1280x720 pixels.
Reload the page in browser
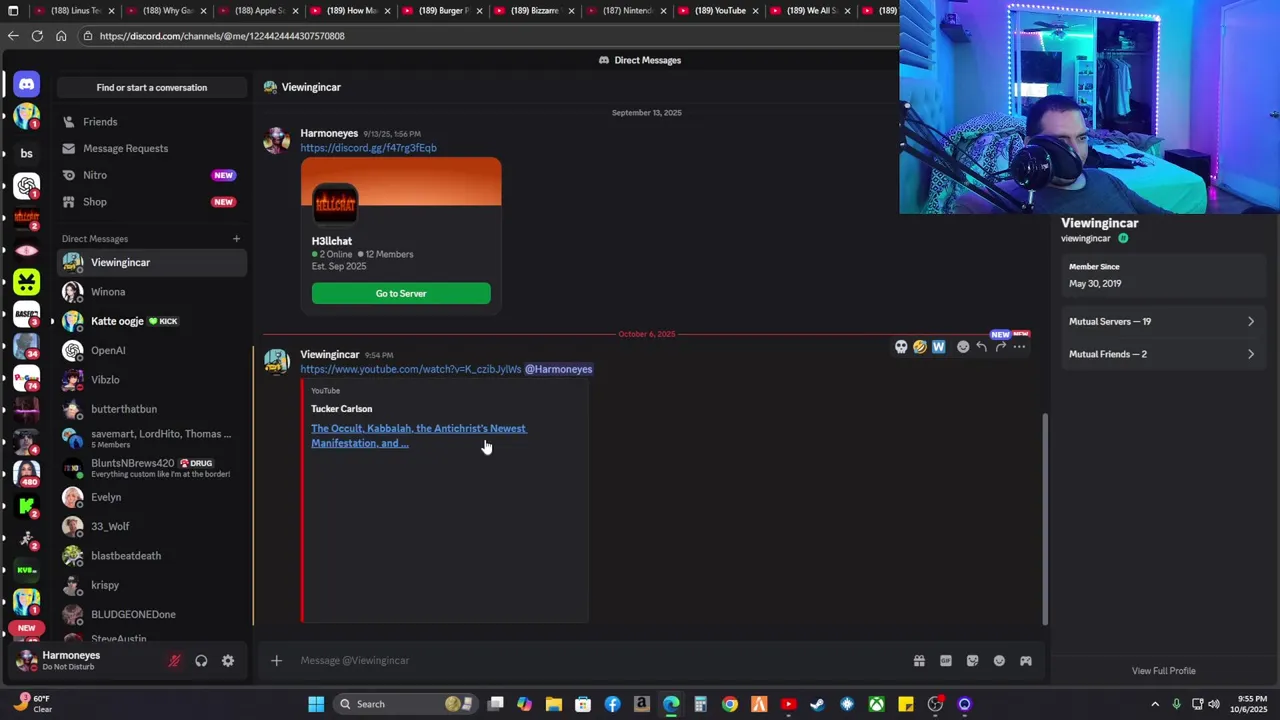(37, 36)
